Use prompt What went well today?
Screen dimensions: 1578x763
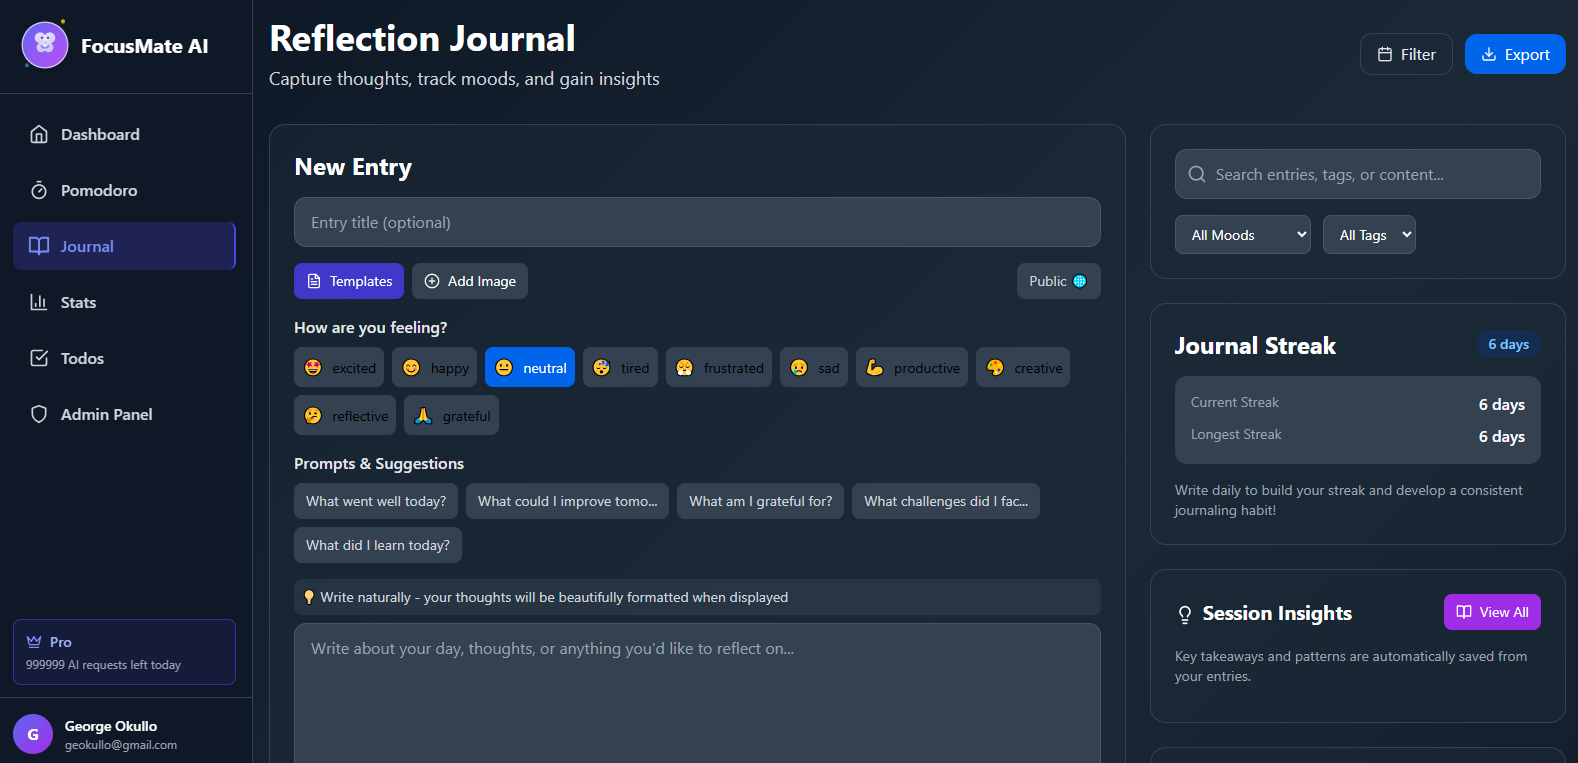point(376,501)
